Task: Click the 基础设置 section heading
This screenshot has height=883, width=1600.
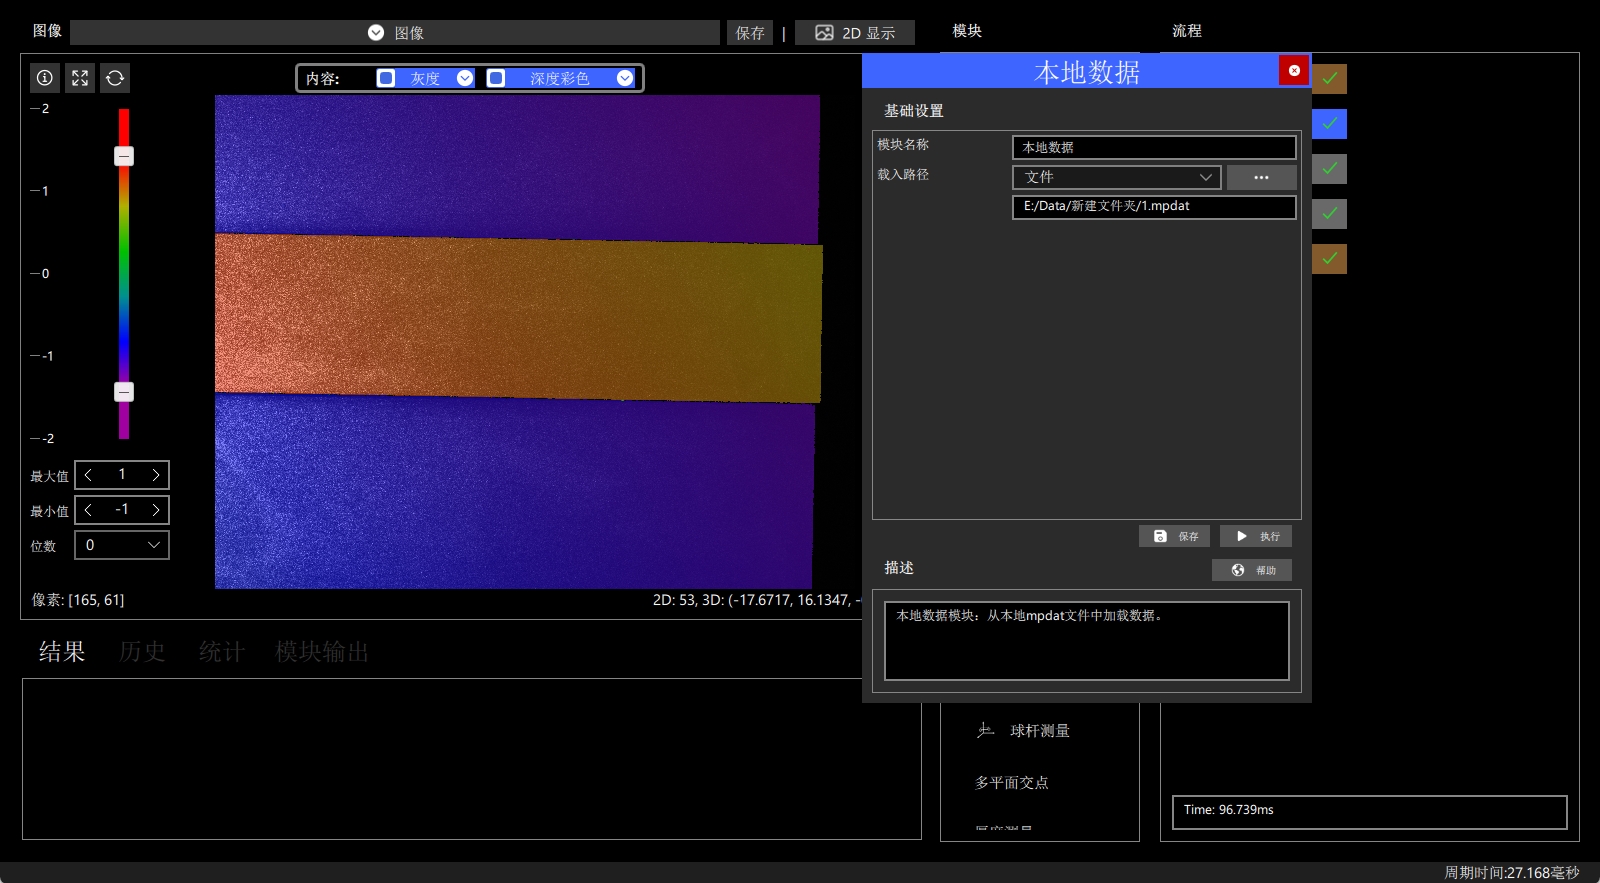Action: (914, 111)
